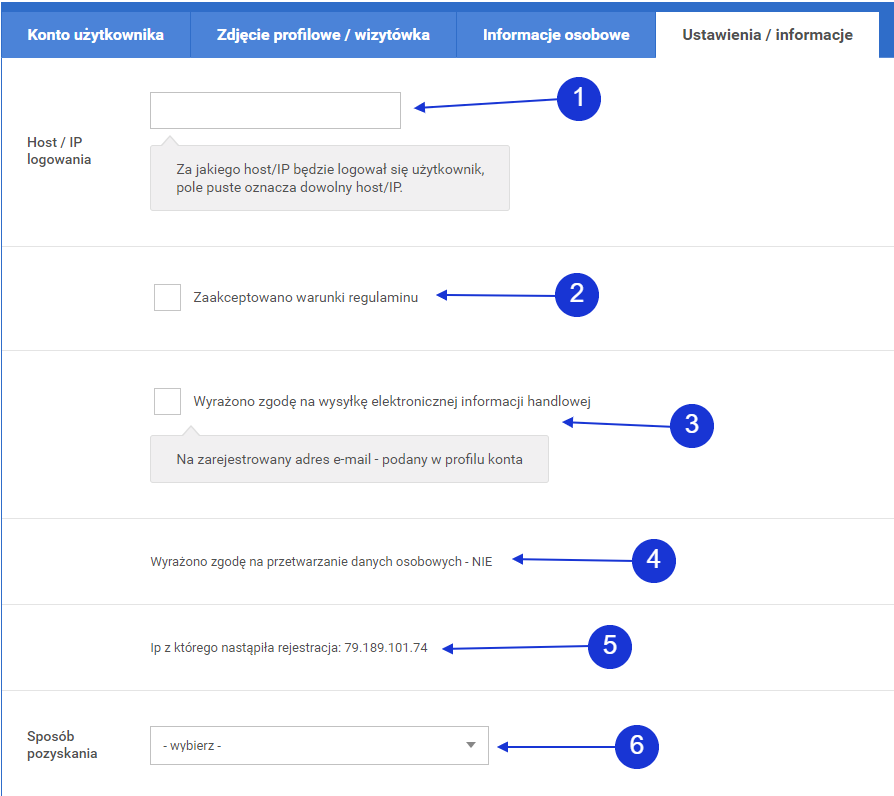Click the 'Sposób pozyskania' field label
This screenshot has height=796, width=894.
62,745
